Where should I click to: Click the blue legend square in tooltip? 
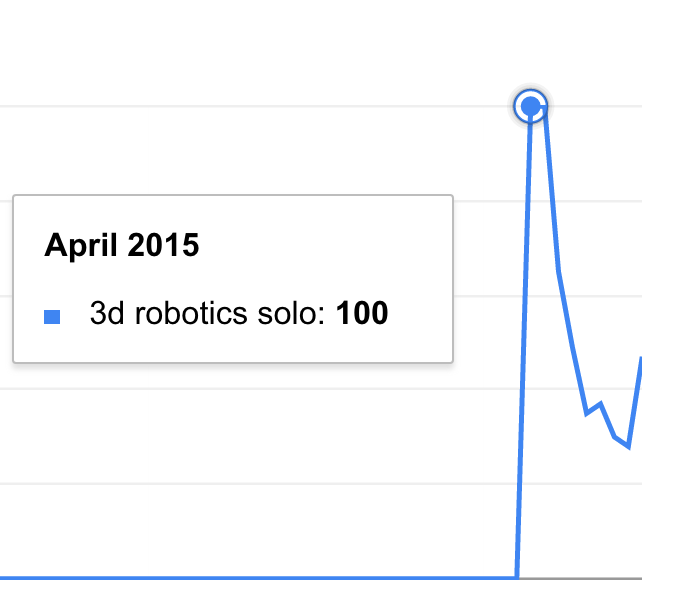point(52,317)
